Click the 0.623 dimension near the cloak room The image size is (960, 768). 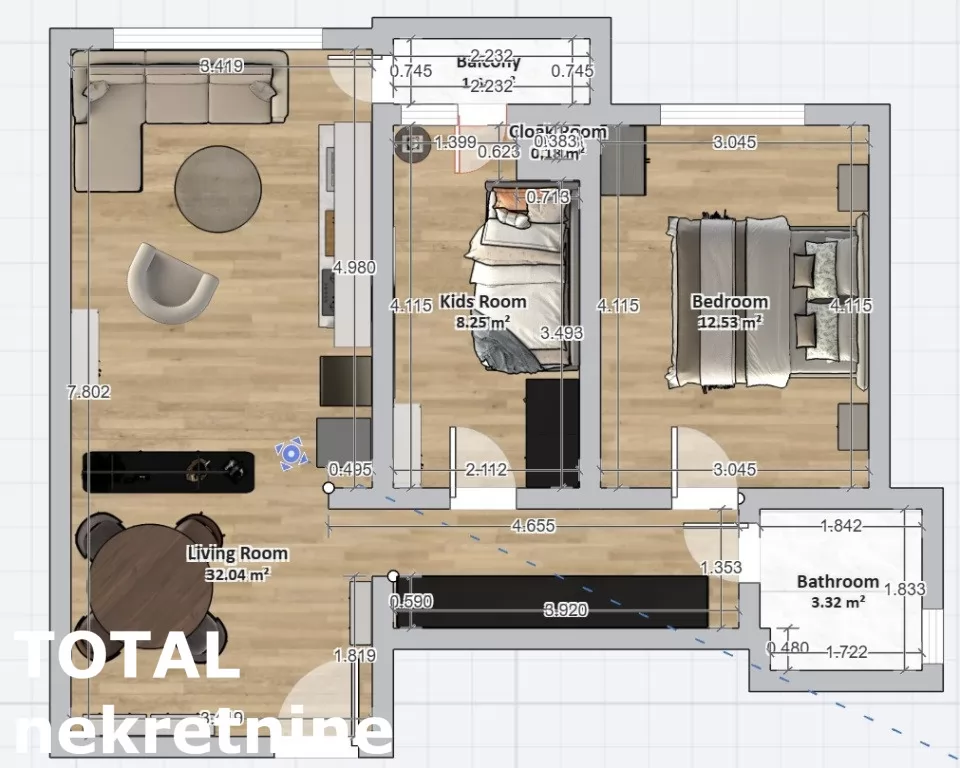coord(498,151)
